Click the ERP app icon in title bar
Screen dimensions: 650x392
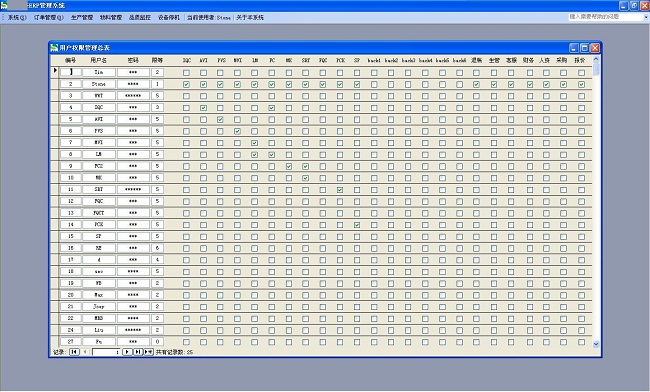[4, 5]
